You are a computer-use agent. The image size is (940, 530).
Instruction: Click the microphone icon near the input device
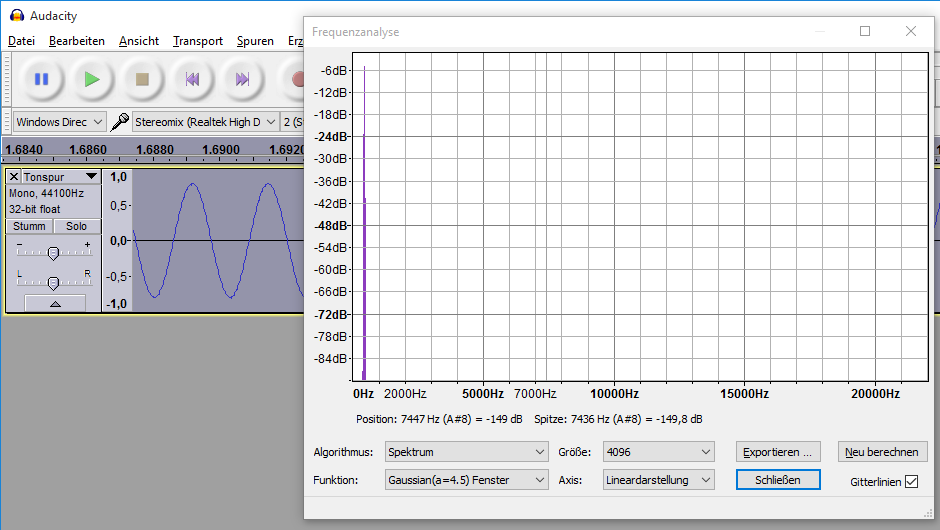pyautogui.click(x=120, y=122)
